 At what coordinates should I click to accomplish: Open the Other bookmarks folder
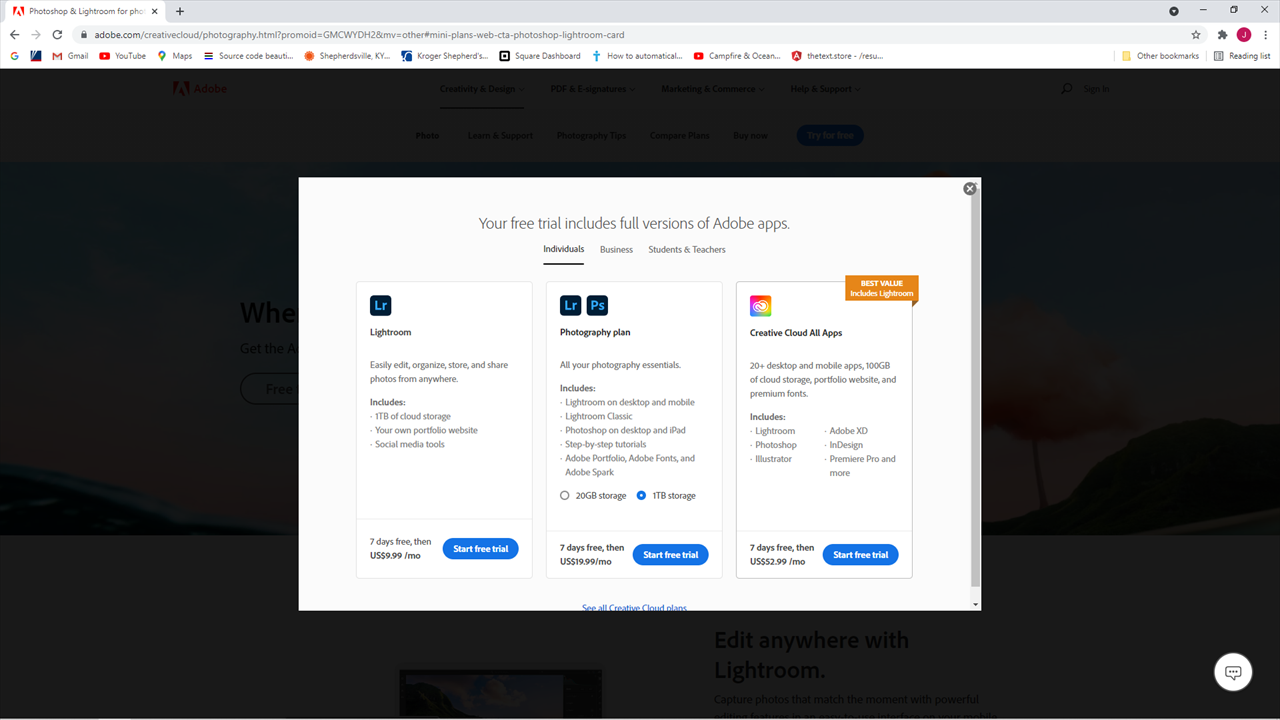(x=1160, y=56)
